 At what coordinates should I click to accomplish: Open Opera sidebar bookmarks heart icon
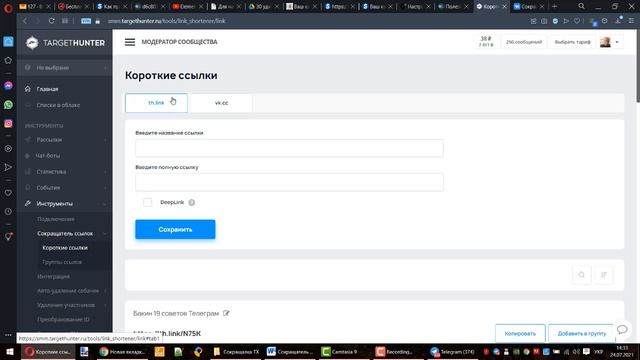[x=8, y=193]
